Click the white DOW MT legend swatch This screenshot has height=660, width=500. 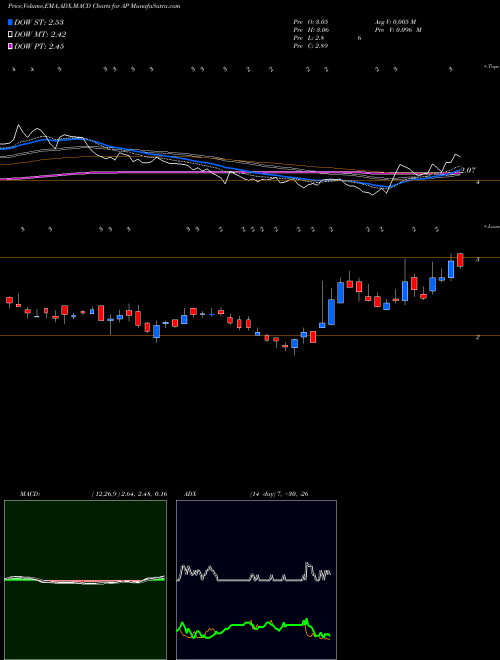pyautogui.click(x=10, y=35)
